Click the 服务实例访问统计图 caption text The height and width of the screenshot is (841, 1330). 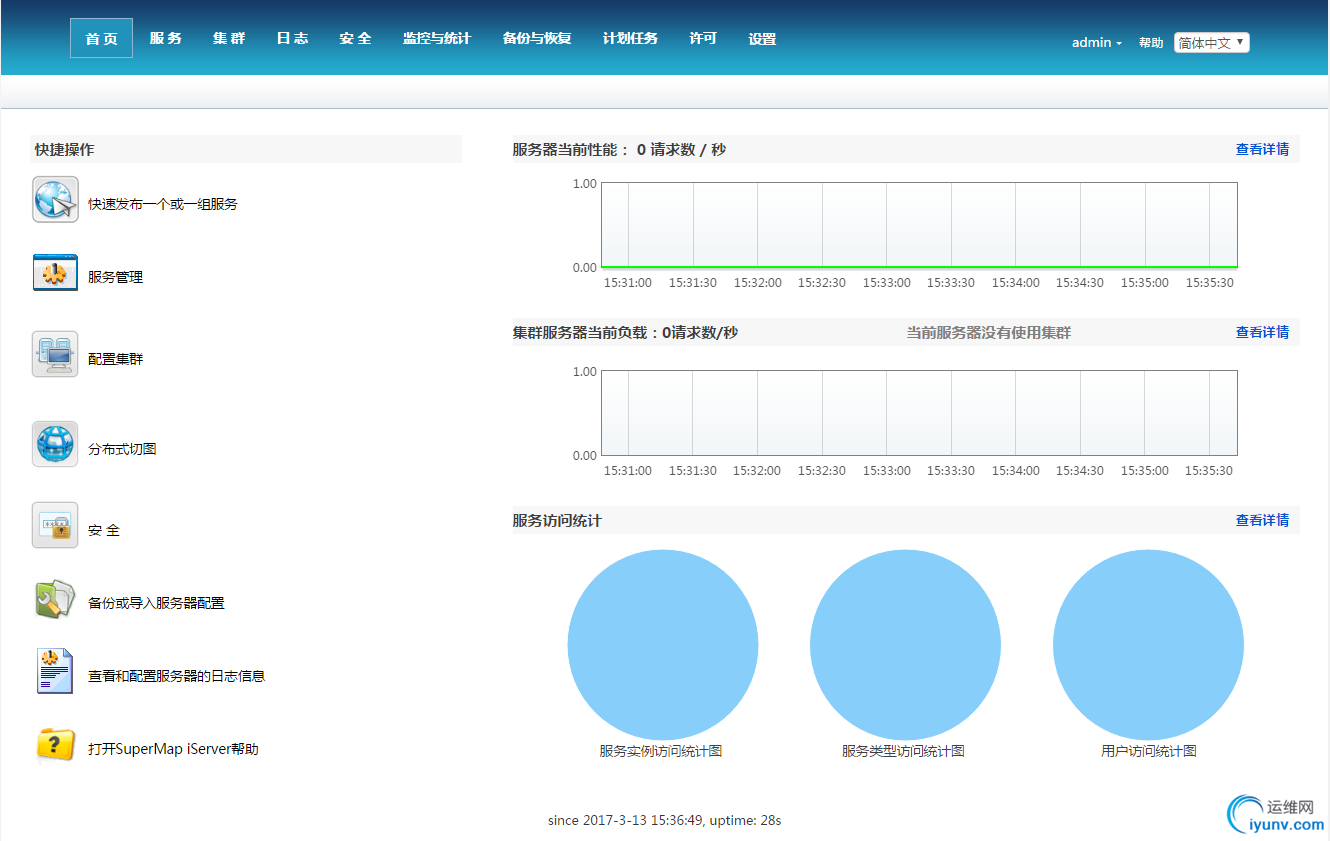tap(661, 751)
